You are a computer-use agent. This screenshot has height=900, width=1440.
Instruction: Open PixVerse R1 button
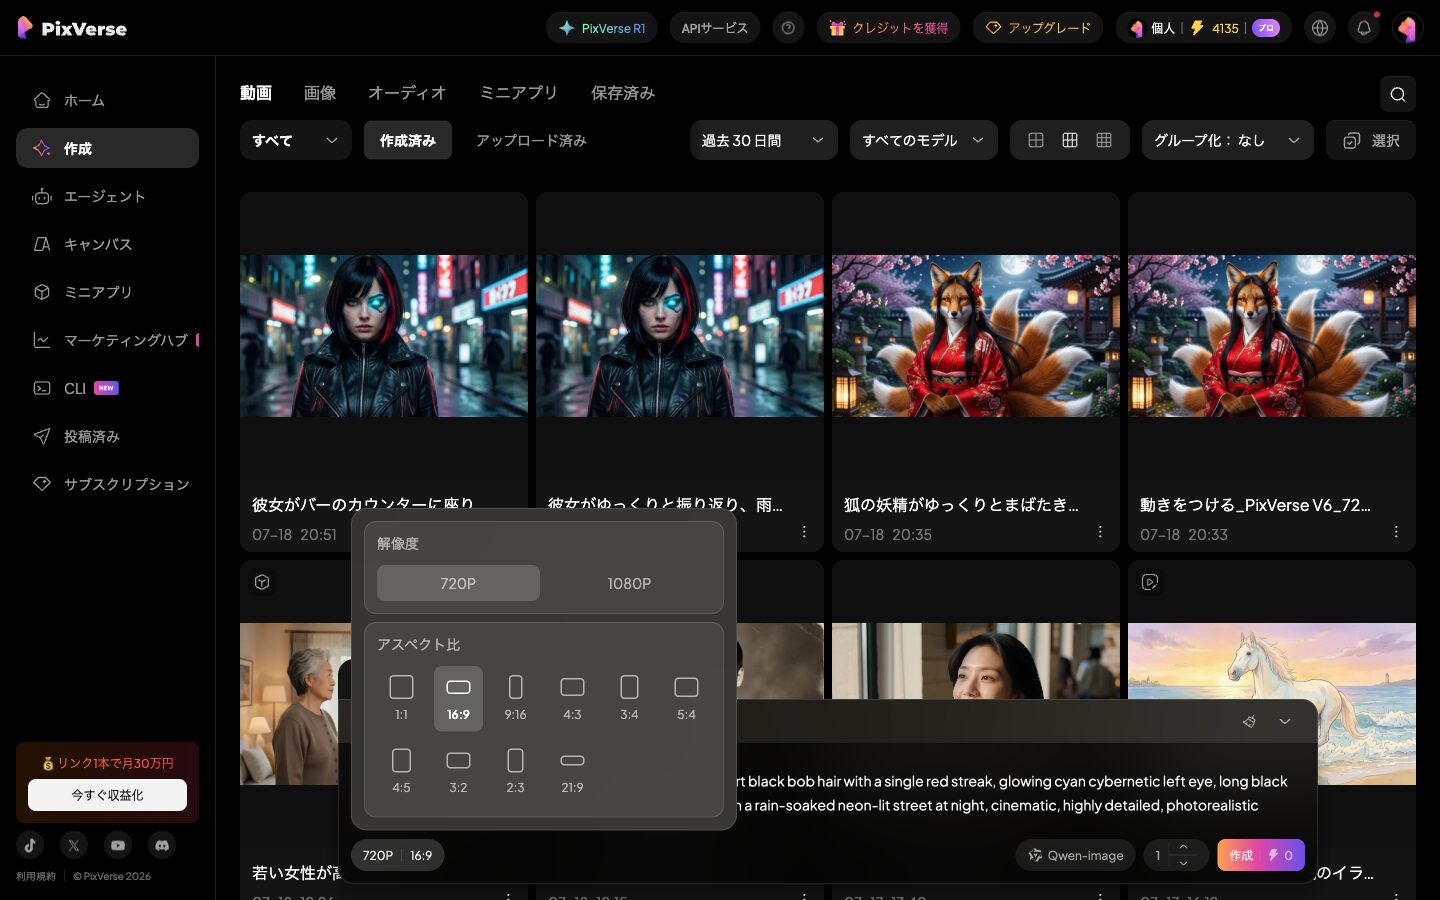coord(602,28)
